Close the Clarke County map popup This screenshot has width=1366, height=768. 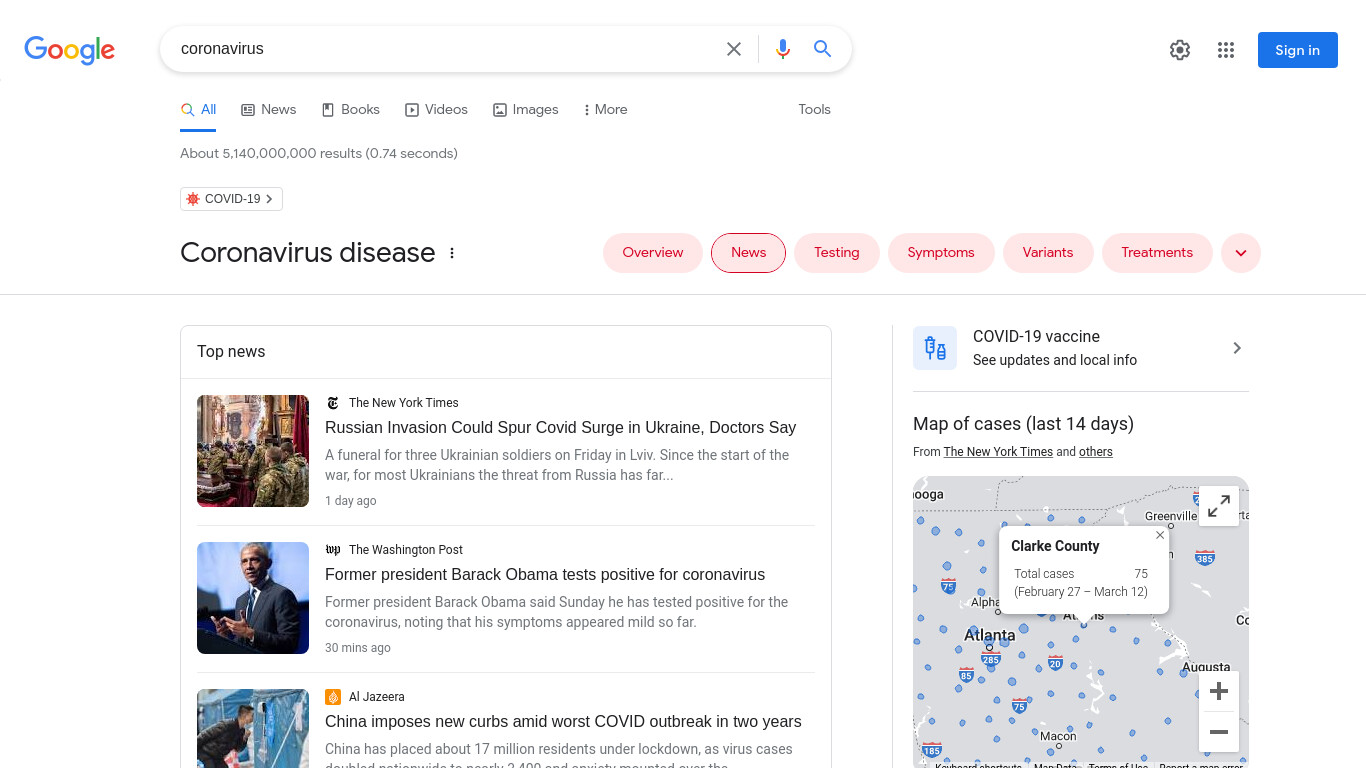(1160, 535)
